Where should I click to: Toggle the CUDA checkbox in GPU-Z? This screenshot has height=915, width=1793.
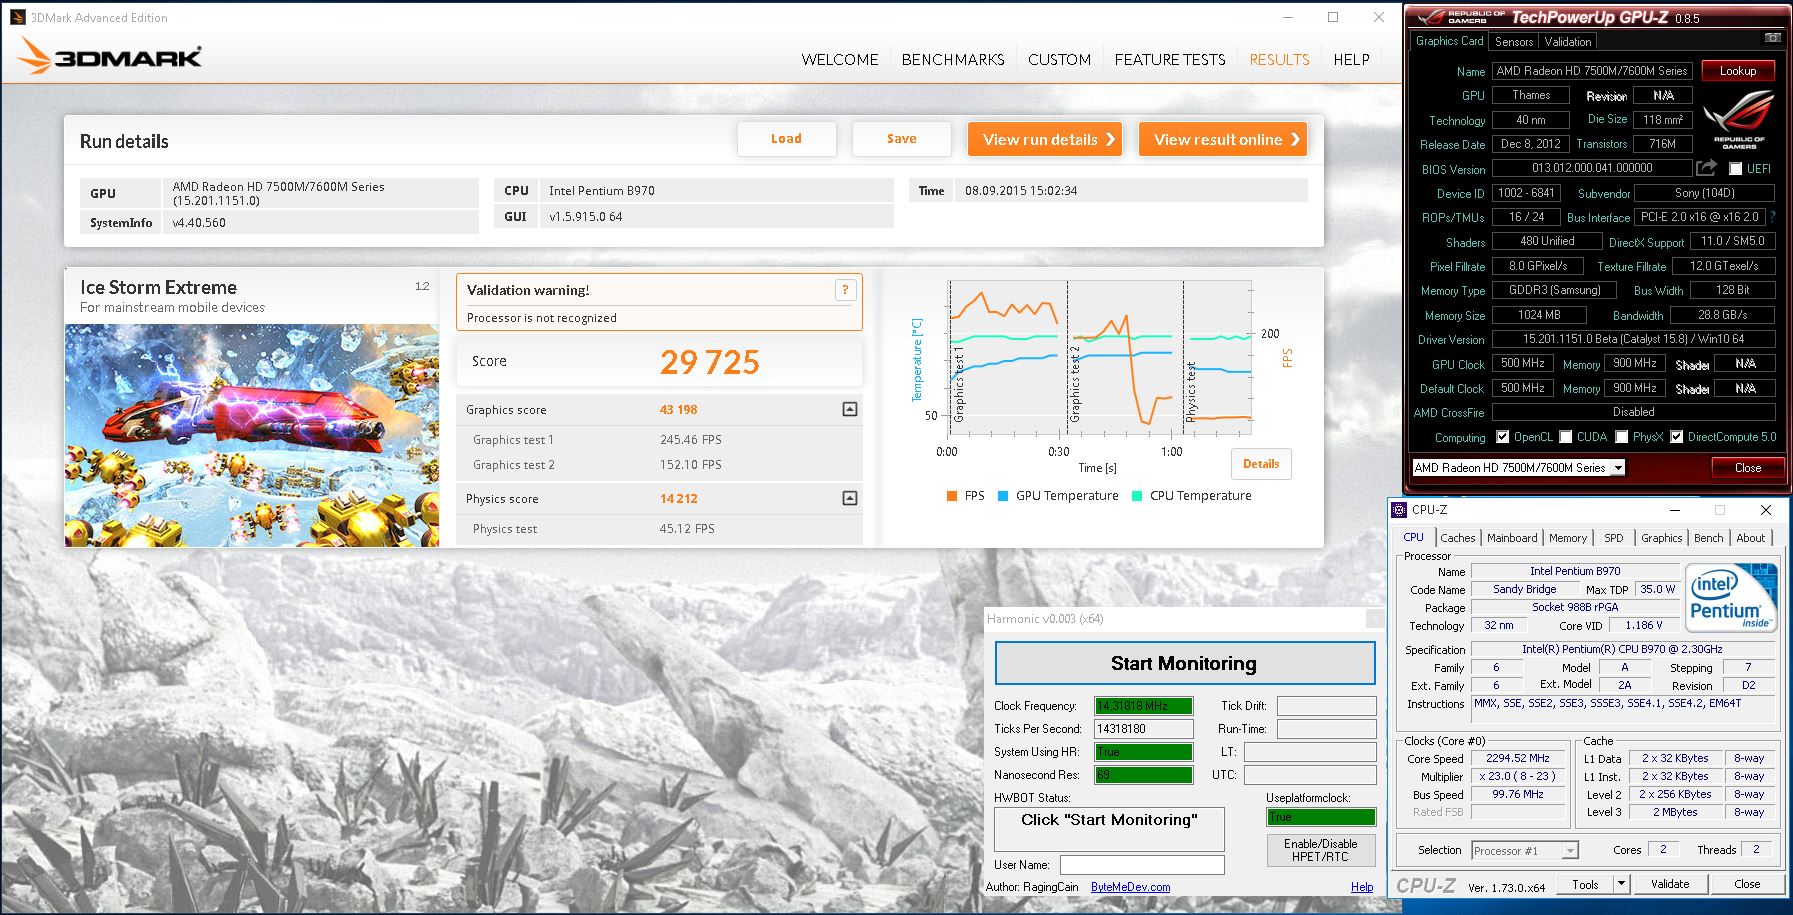(x=1565, y=437)
